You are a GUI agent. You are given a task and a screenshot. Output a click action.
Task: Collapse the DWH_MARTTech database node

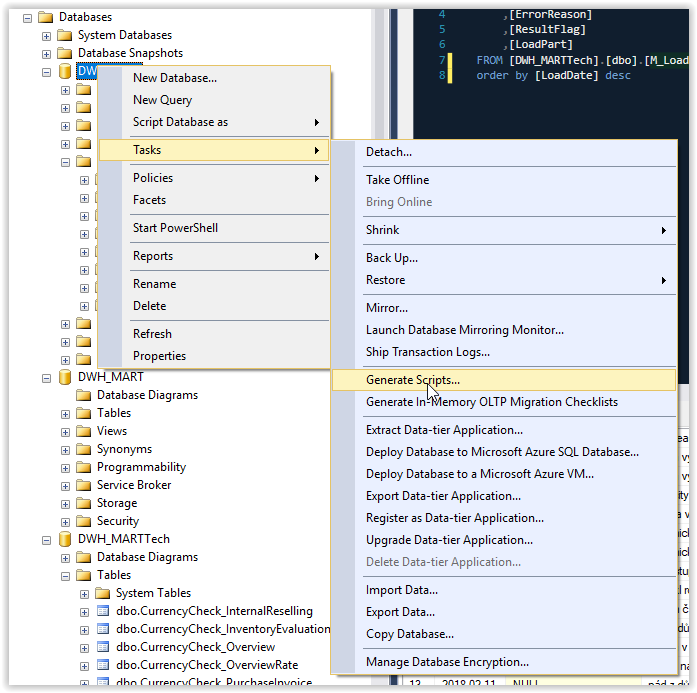point(46,540)
